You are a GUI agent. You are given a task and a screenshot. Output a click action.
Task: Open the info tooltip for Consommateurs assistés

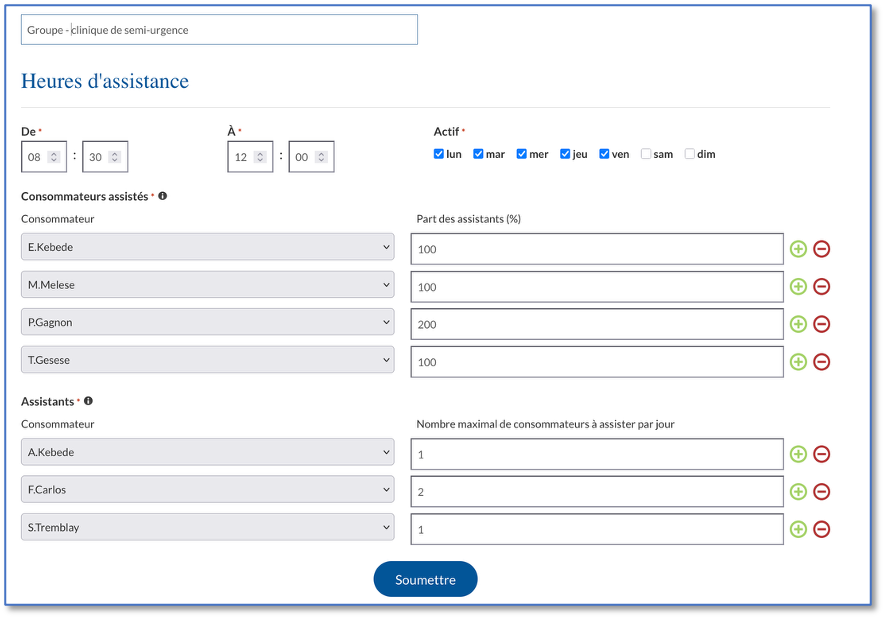click(163, 196)
